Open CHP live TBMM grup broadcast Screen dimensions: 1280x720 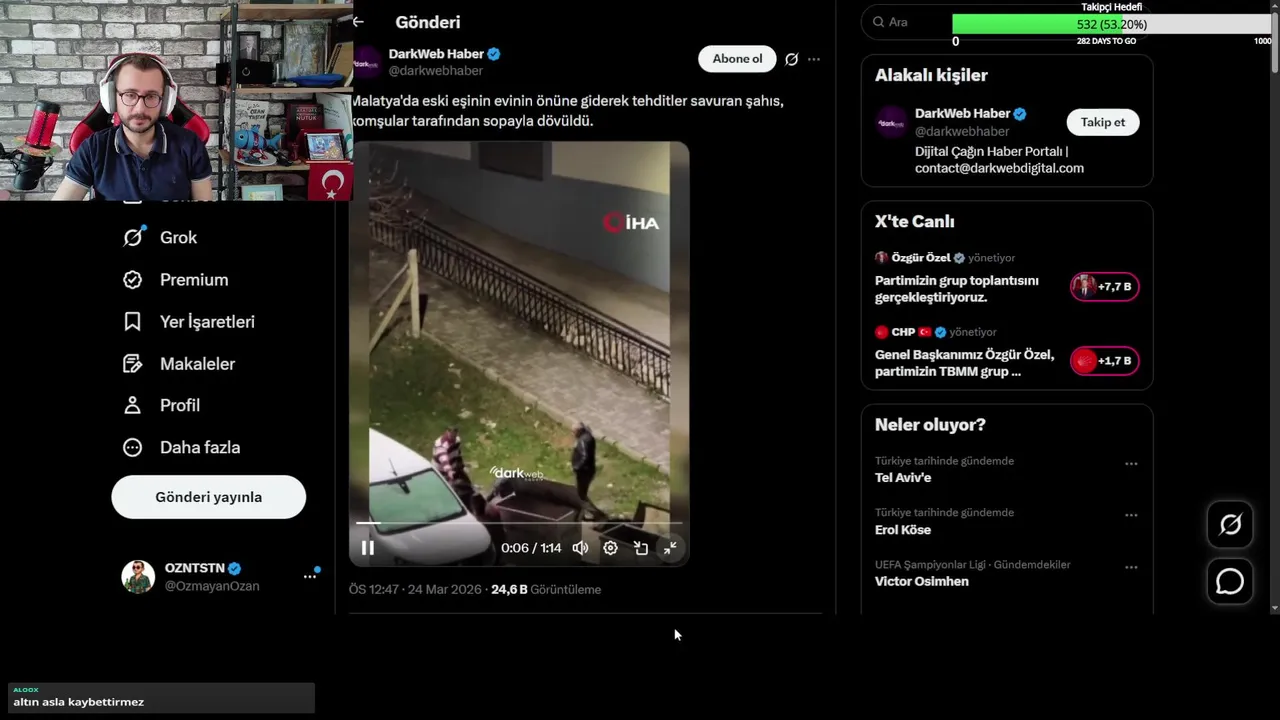click(965, 363)
